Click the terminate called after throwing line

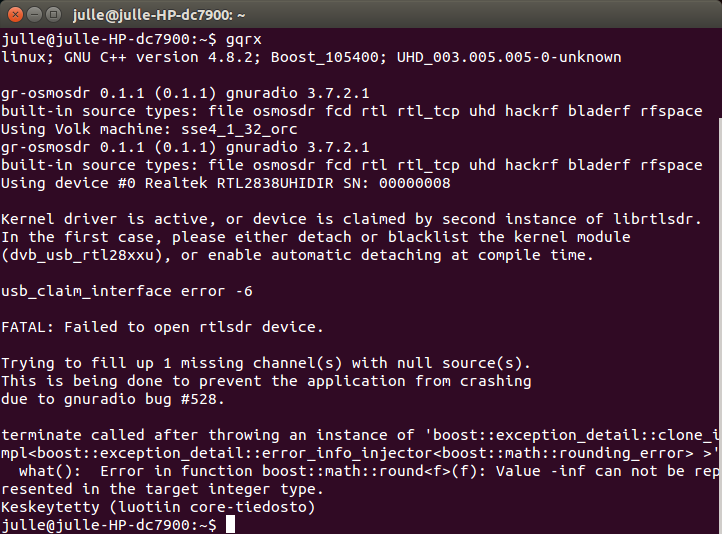tap(361, 435)
